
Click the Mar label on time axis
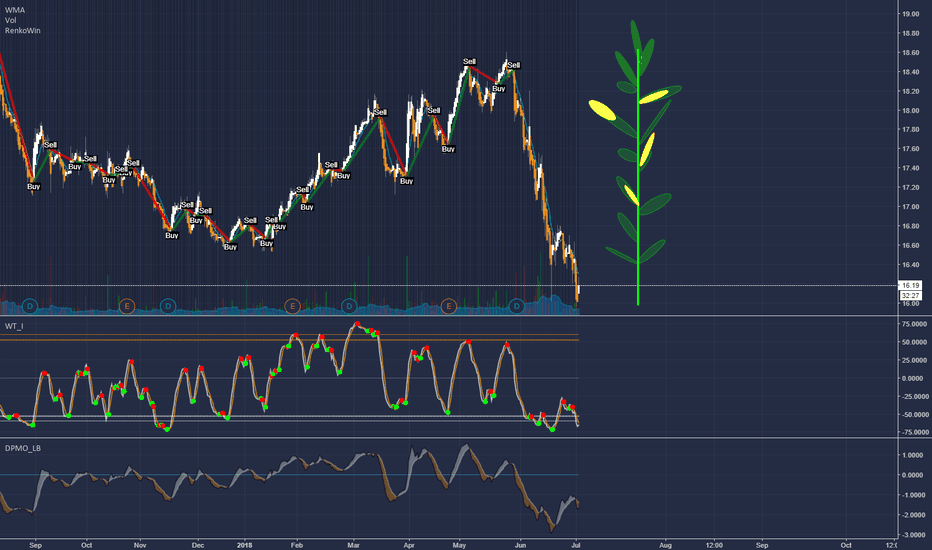tap(354, 545)
